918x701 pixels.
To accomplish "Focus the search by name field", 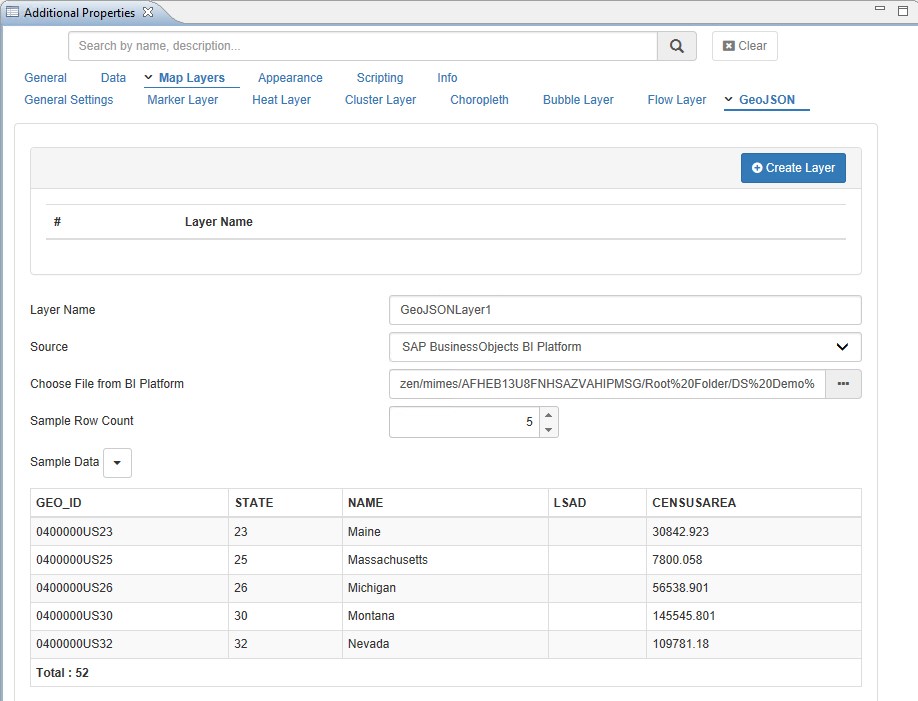I will 362,46.
